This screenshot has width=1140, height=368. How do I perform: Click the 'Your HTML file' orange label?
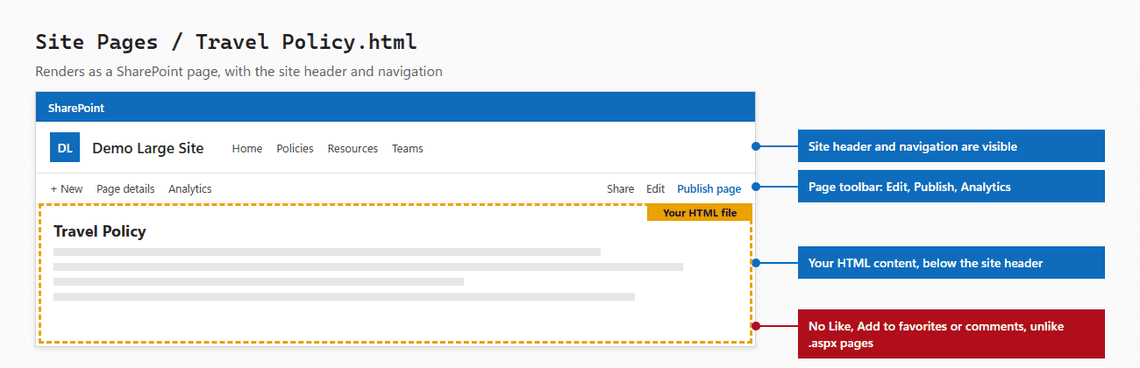pos(699,212)
